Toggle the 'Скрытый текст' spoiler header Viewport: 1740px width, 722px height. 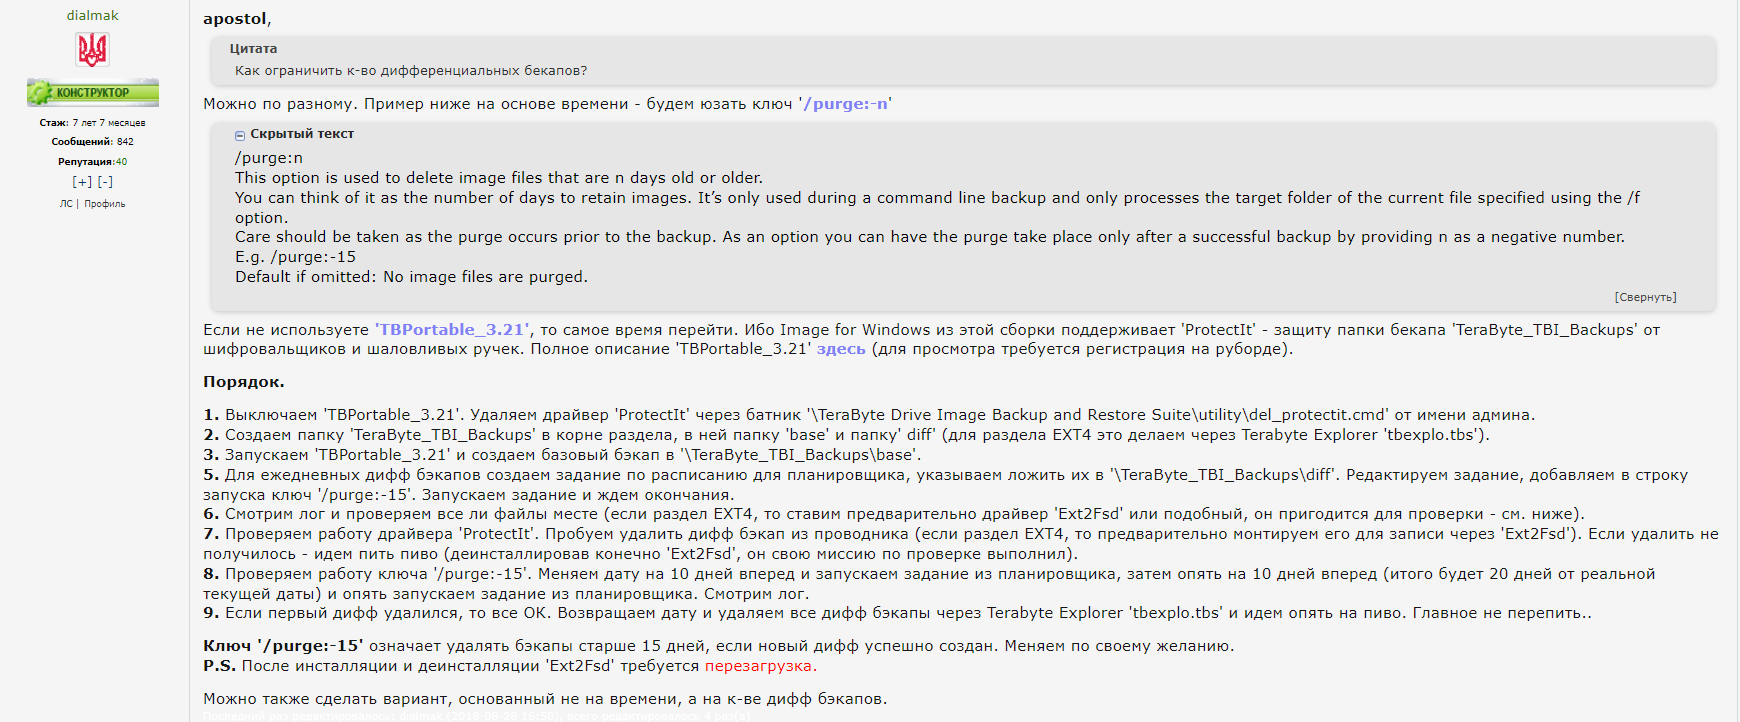pos(302,134)
